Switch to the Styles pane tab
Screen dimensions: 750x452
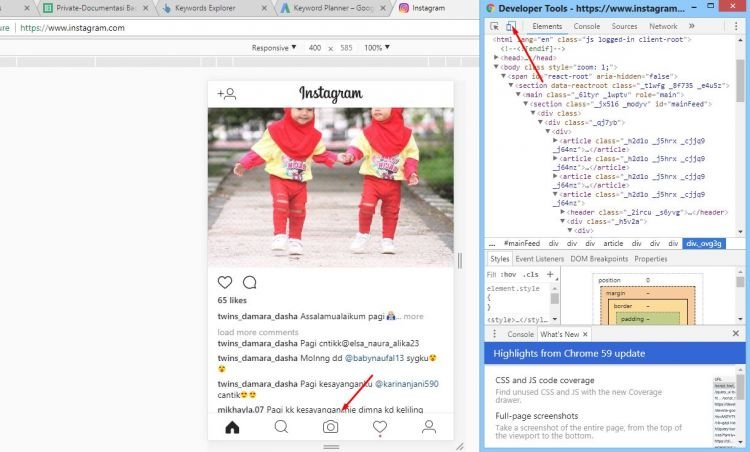click(x=499, y=259)
